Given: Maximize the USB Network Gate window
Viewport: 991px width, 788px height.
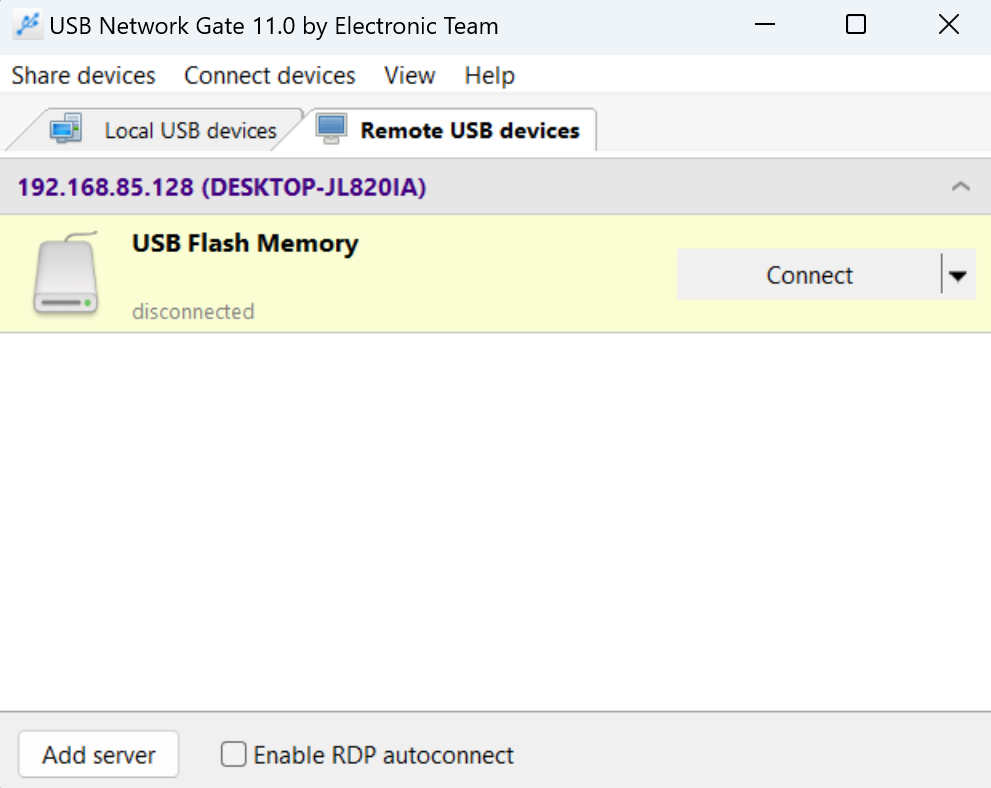Looking at the screenshot, I should coord(856,25).
